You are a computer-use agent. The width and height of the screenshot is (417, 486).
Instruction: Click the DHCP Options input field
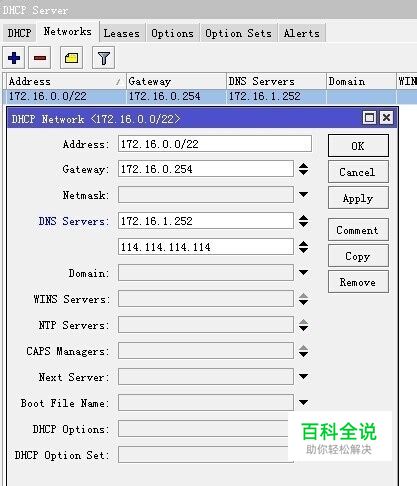click(x=203, y=429)
